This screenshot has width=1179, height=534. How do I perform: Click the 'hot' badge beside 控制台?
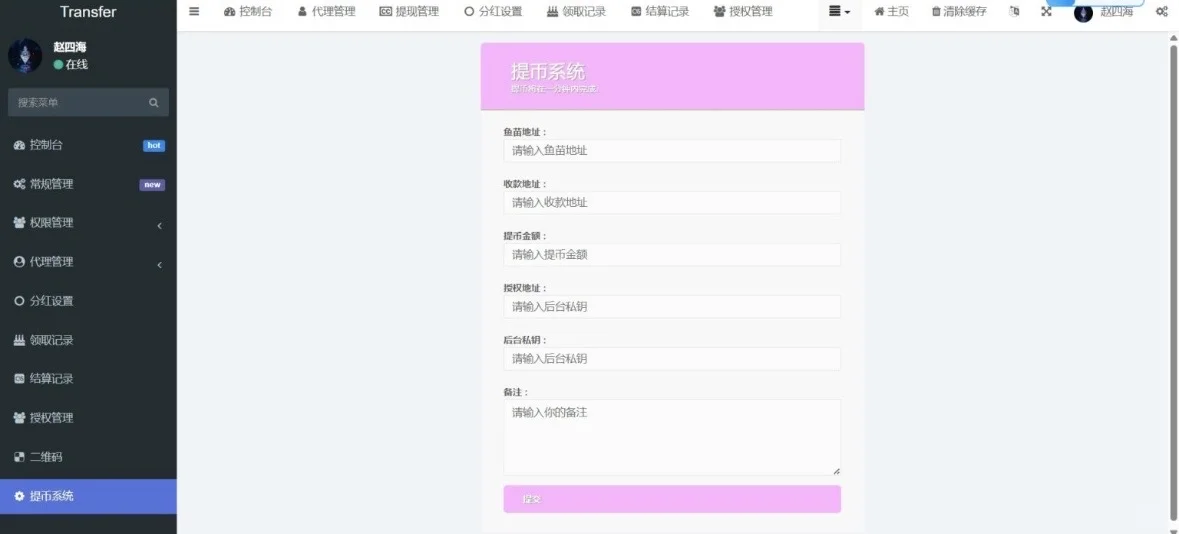pos(153,146)
